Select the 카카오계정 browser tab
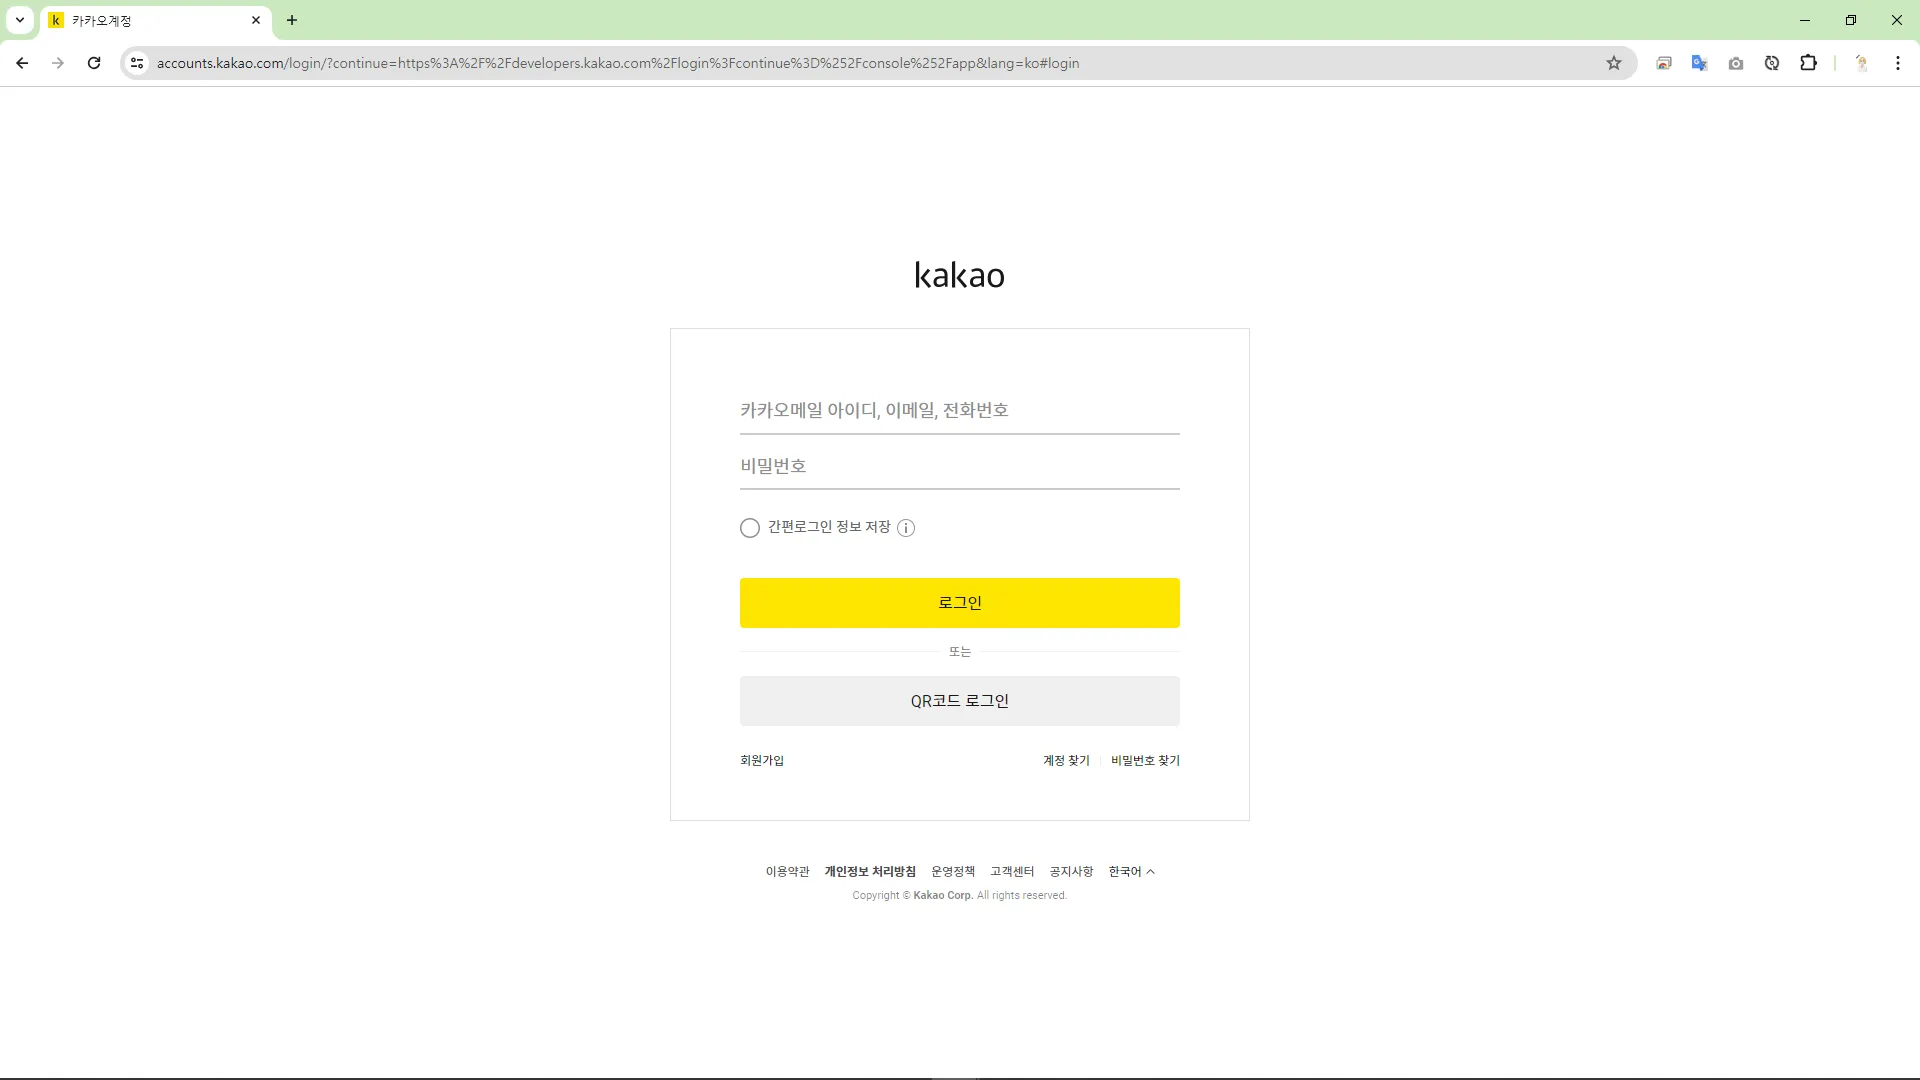 click(150, 20)
